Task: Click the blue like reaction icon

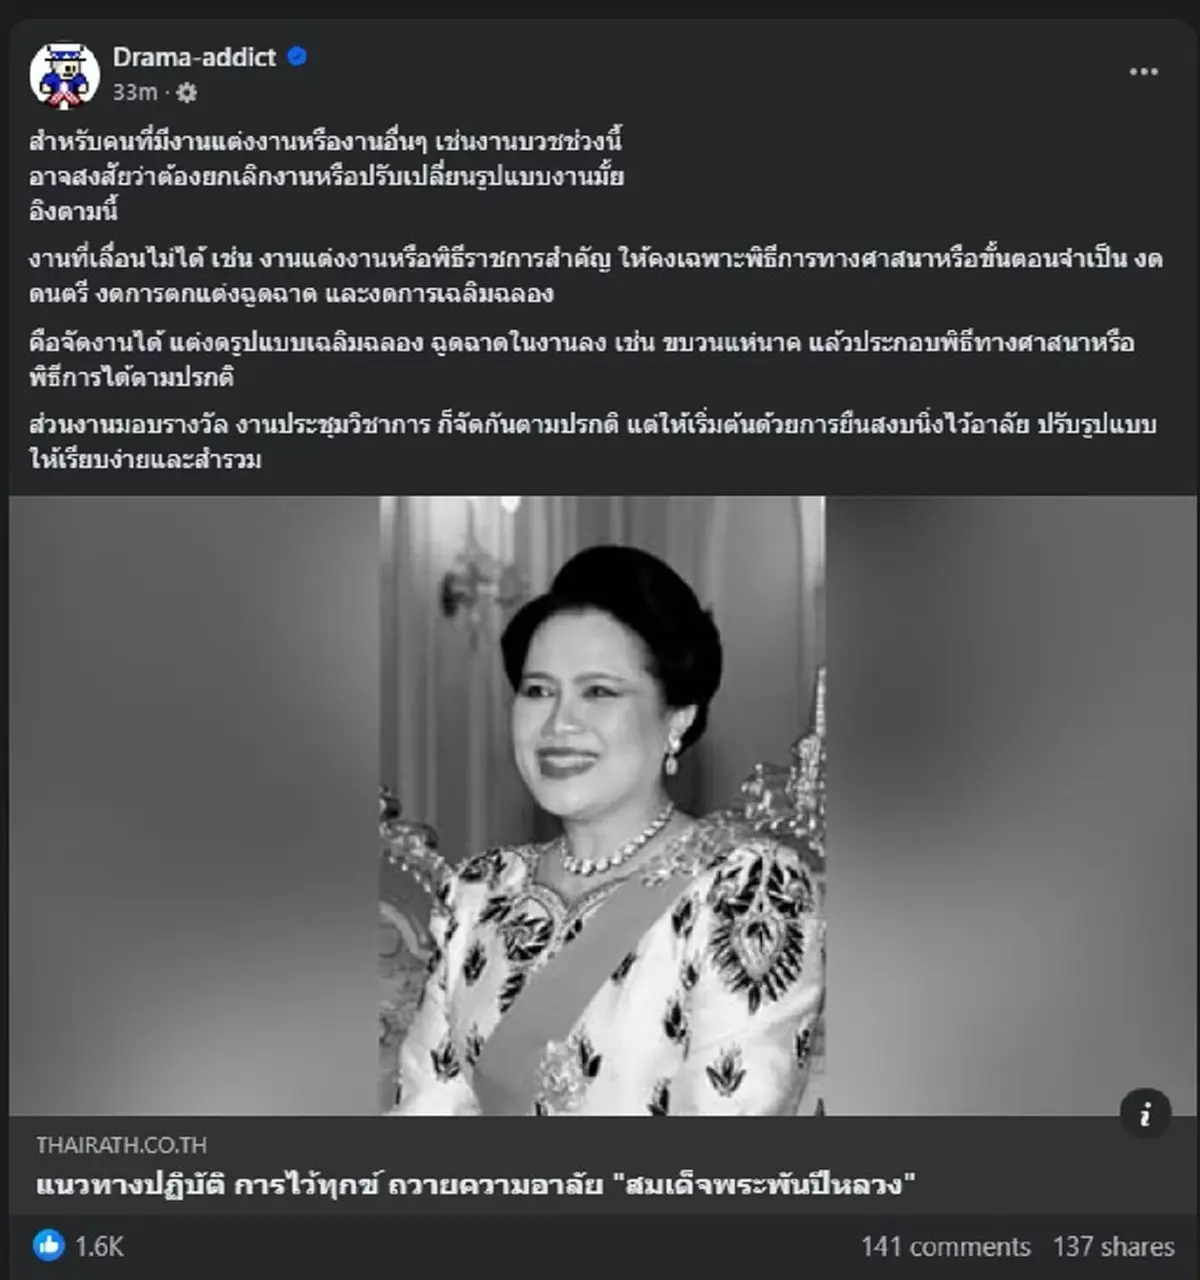Action: click(48, 1245)
